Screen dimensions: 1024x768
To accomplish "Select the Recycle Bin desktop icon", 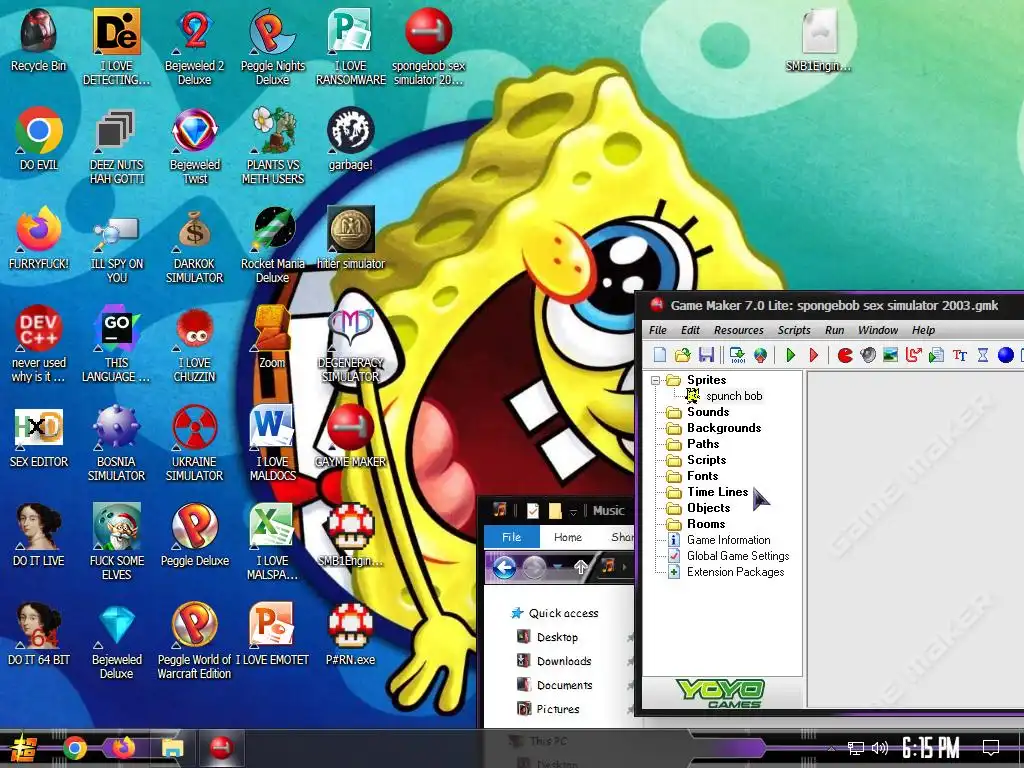I will [x=39, y=40].
